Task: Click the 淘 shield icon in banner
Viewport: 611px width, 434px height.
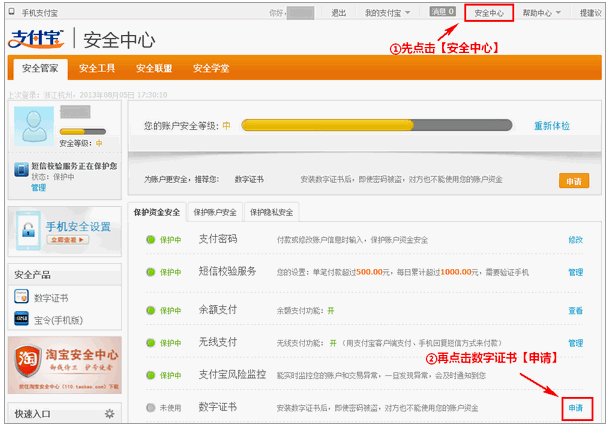Action: (27, 360)
